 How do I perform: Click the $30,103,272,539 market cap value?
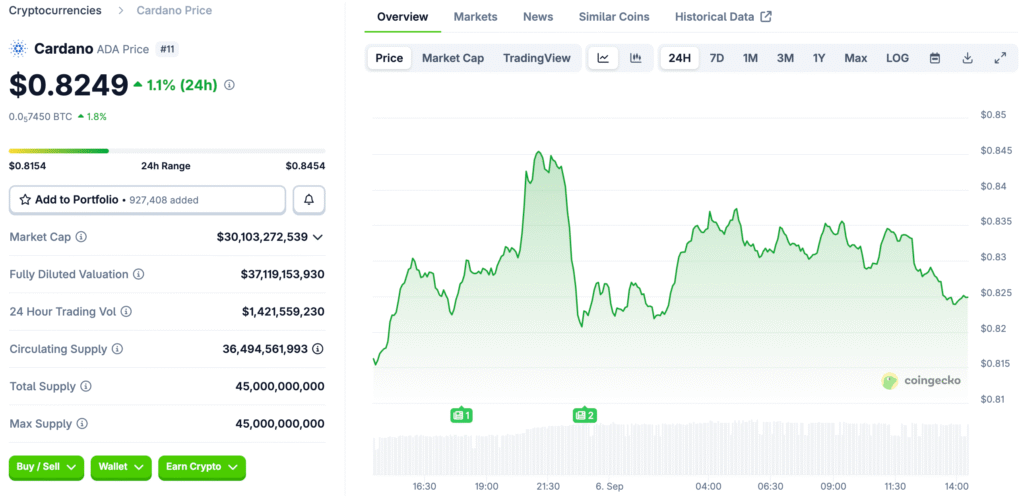(x=262, y=237)
